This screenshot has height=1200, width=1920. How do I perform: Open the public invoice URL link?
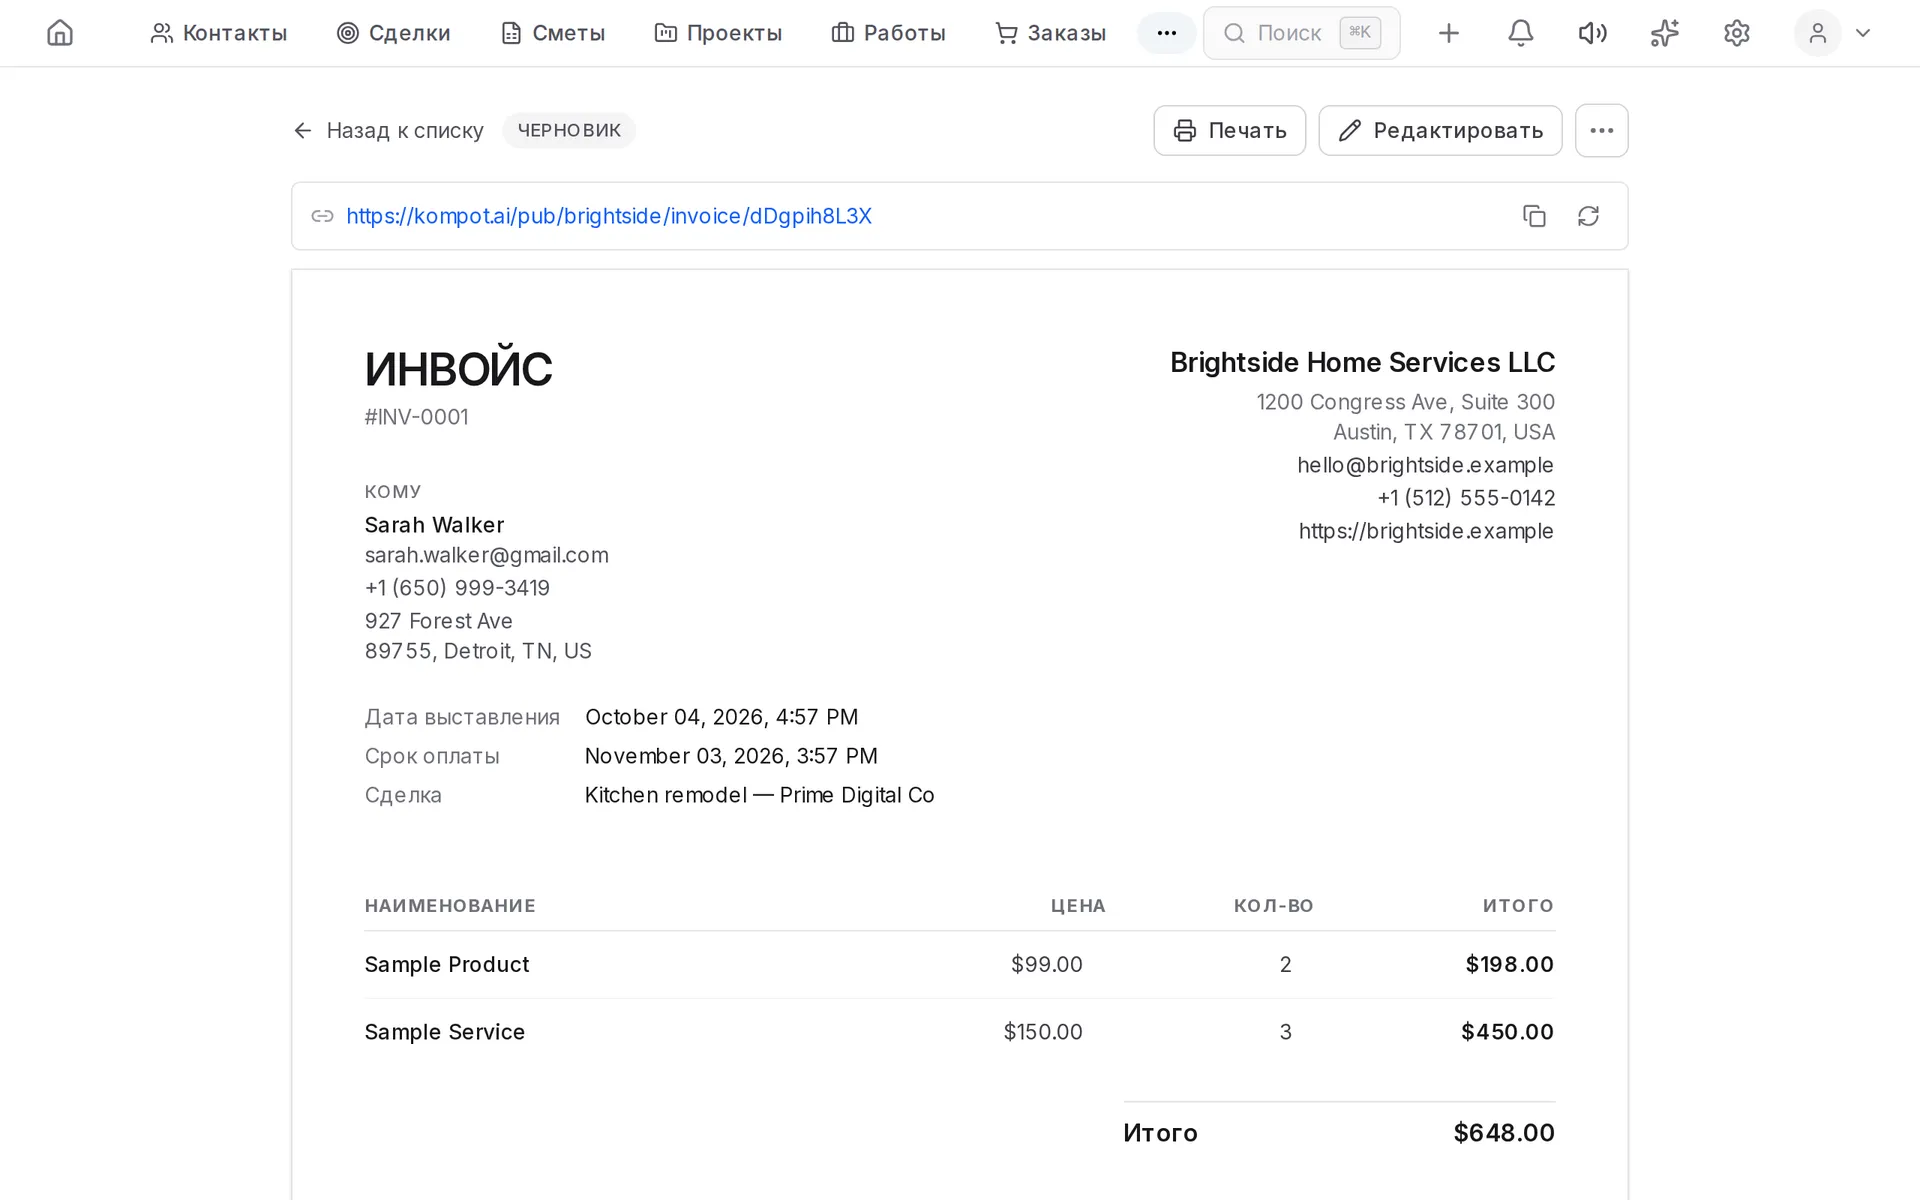coord(609,216)
